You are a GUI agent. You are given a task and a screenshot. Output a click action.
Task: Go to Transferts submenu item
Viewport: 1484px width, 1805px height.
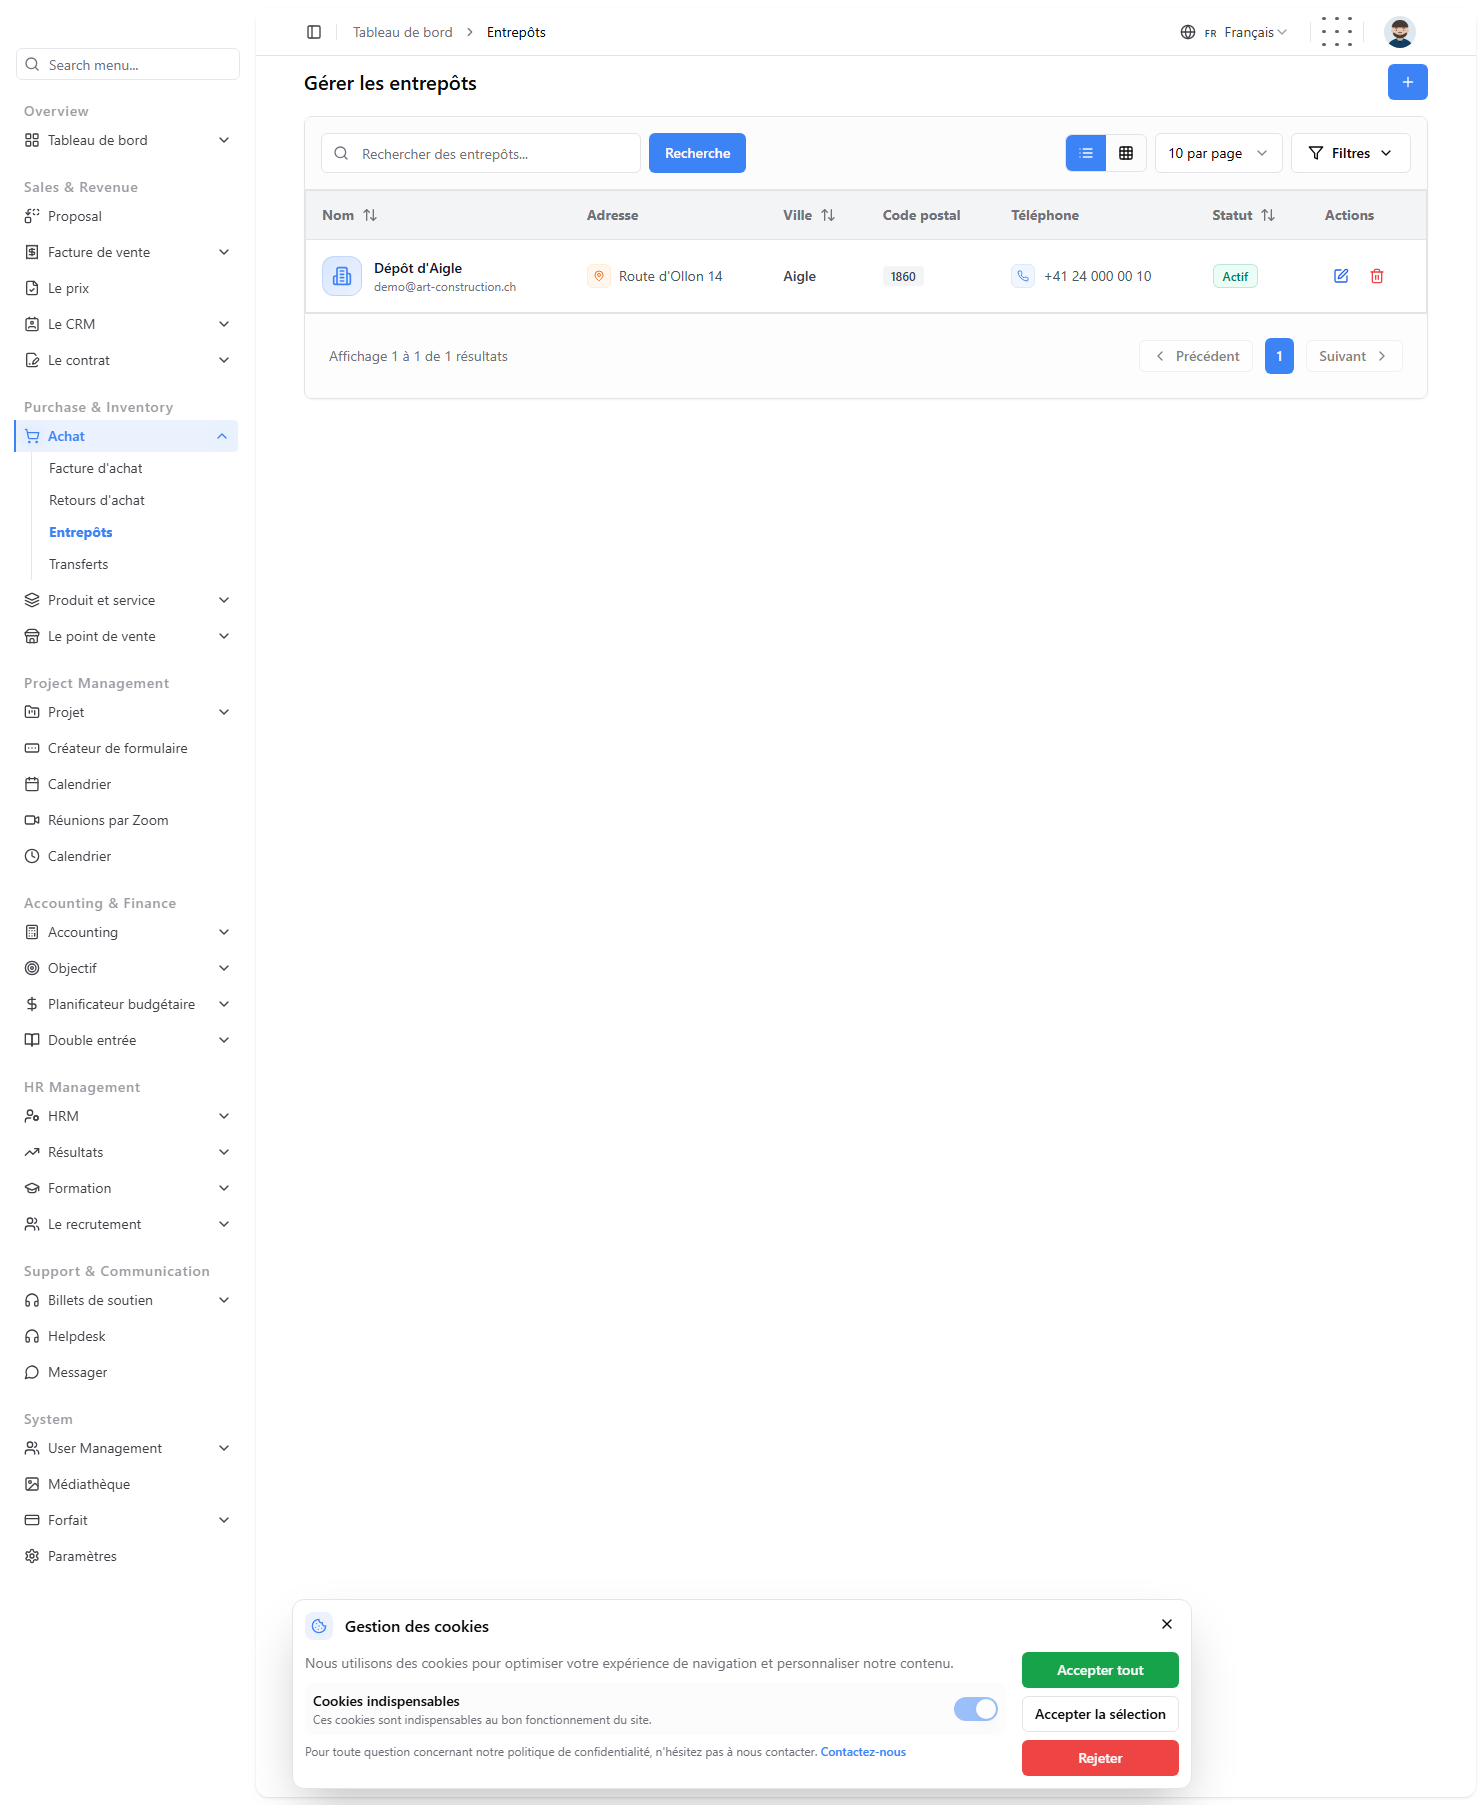(x=79, y=564)
